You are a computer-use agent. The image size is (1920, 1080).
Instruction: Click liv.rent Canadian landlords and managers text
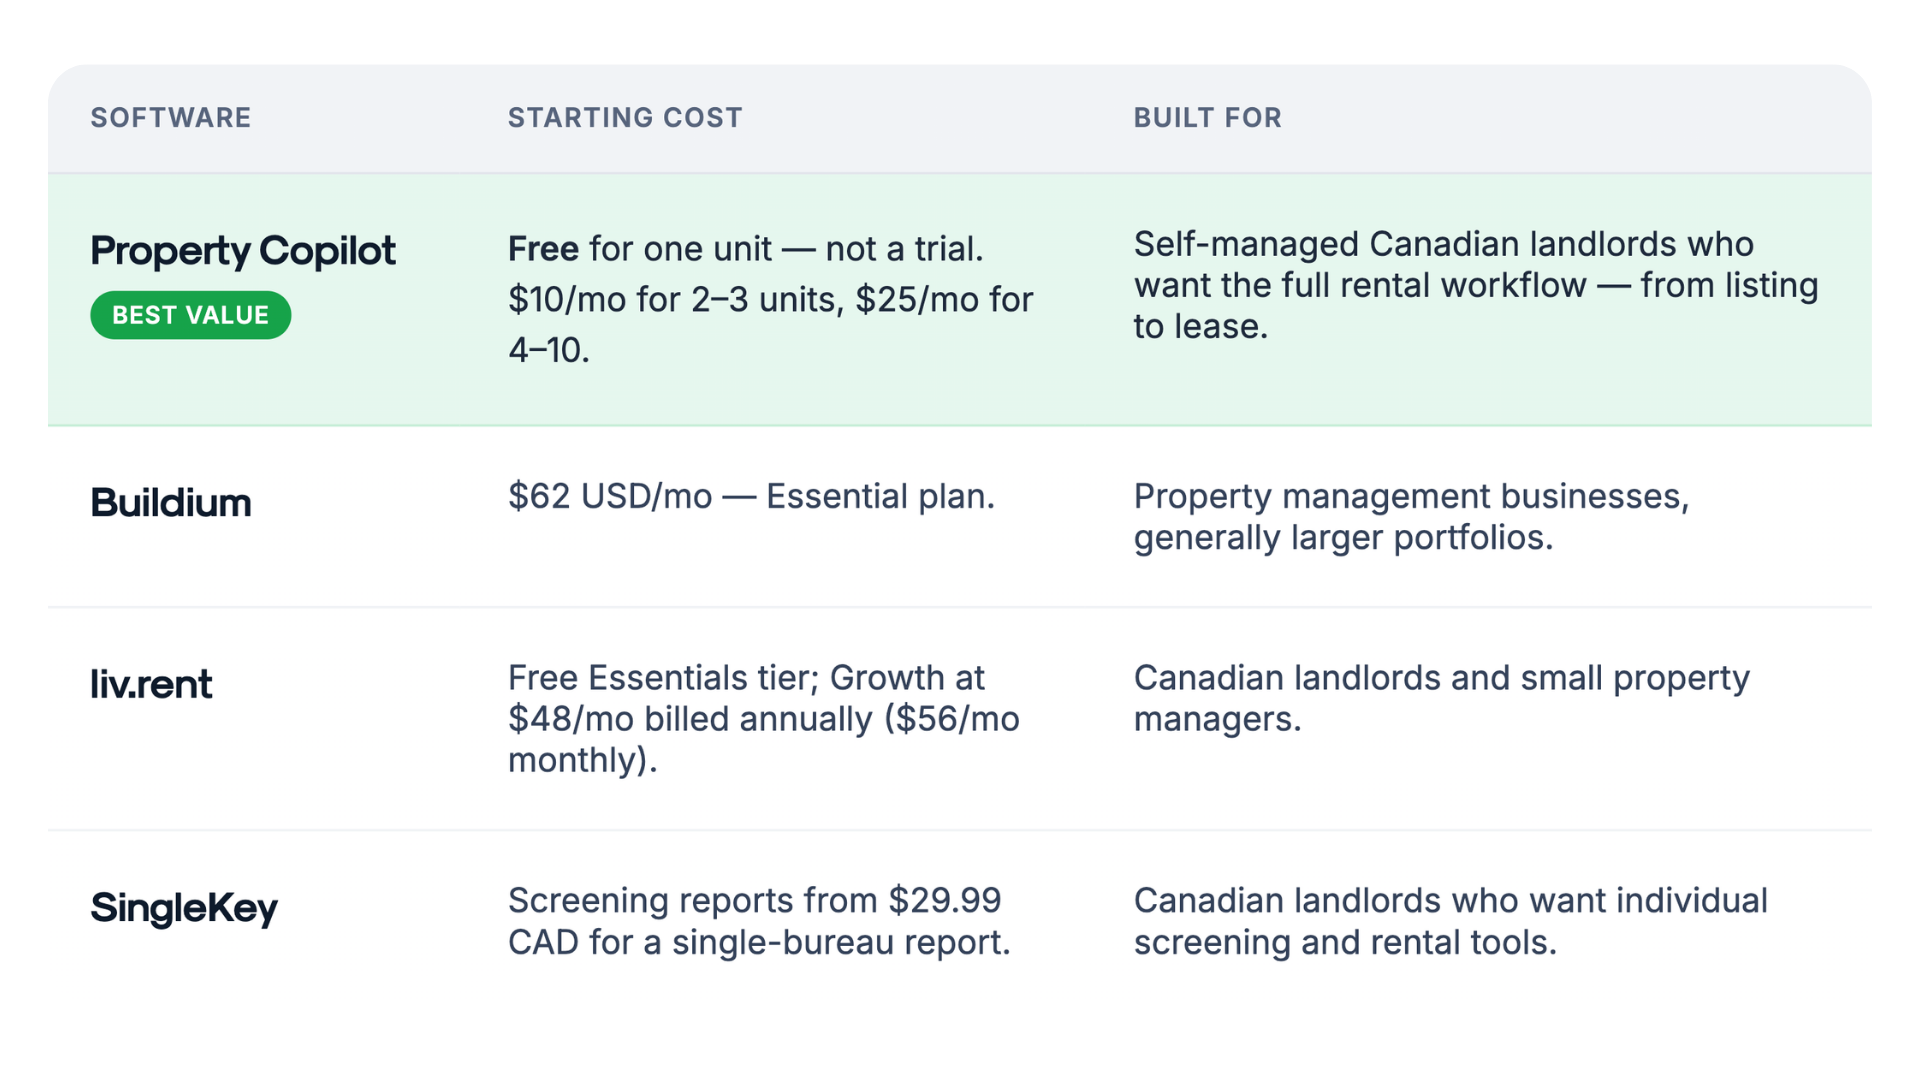(x=1441, y=698)
